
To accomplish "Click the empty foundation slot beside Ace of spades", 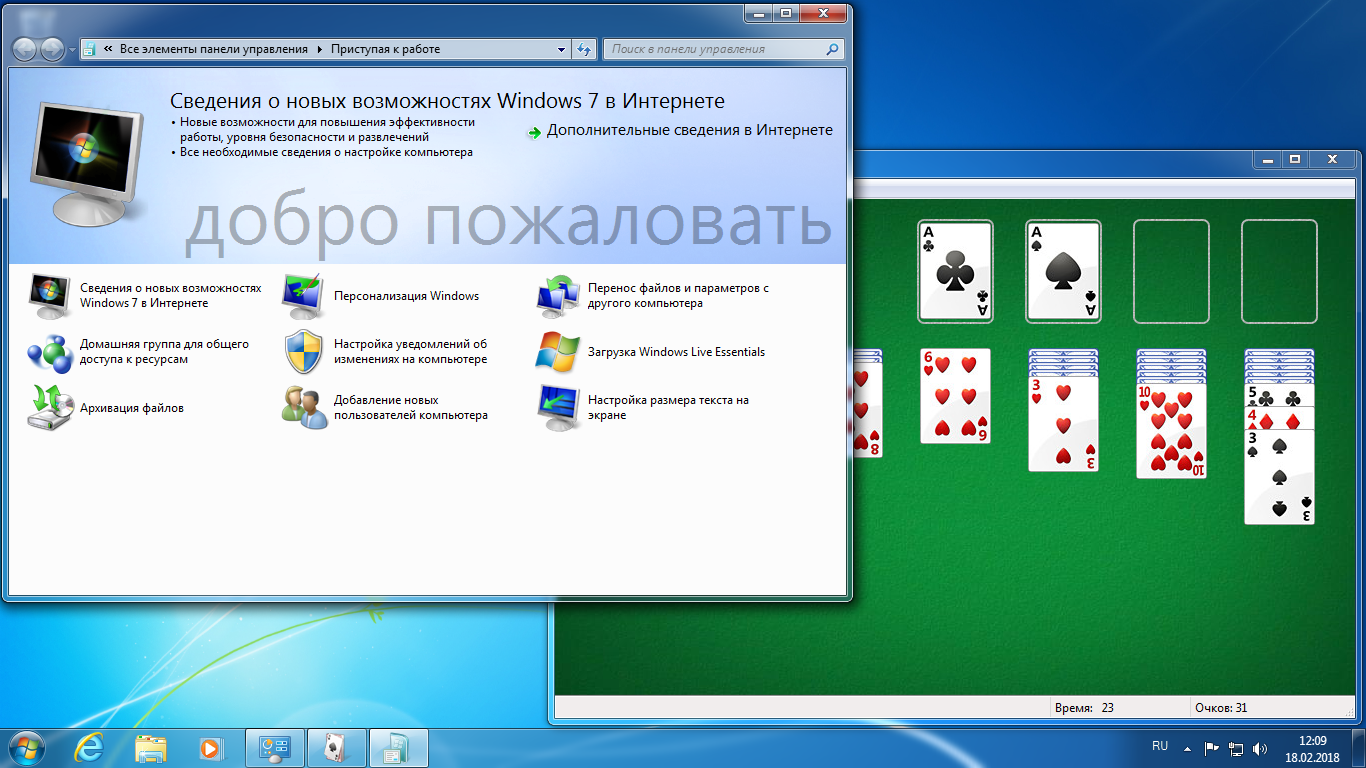I will (x=1171, y=271).
